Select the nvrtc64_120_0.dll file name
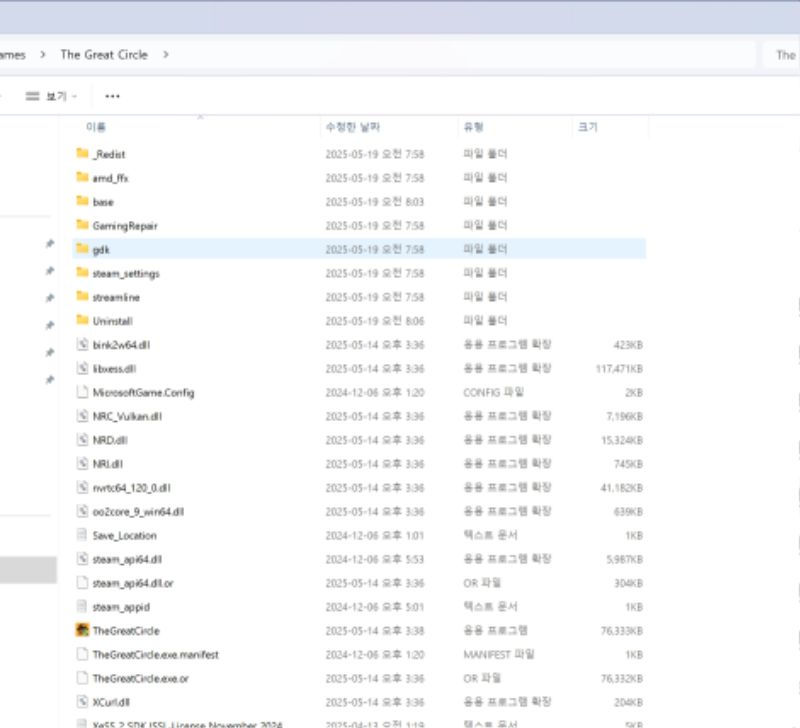The height and width of the screenshot is (728, 800). coord(132,488)
